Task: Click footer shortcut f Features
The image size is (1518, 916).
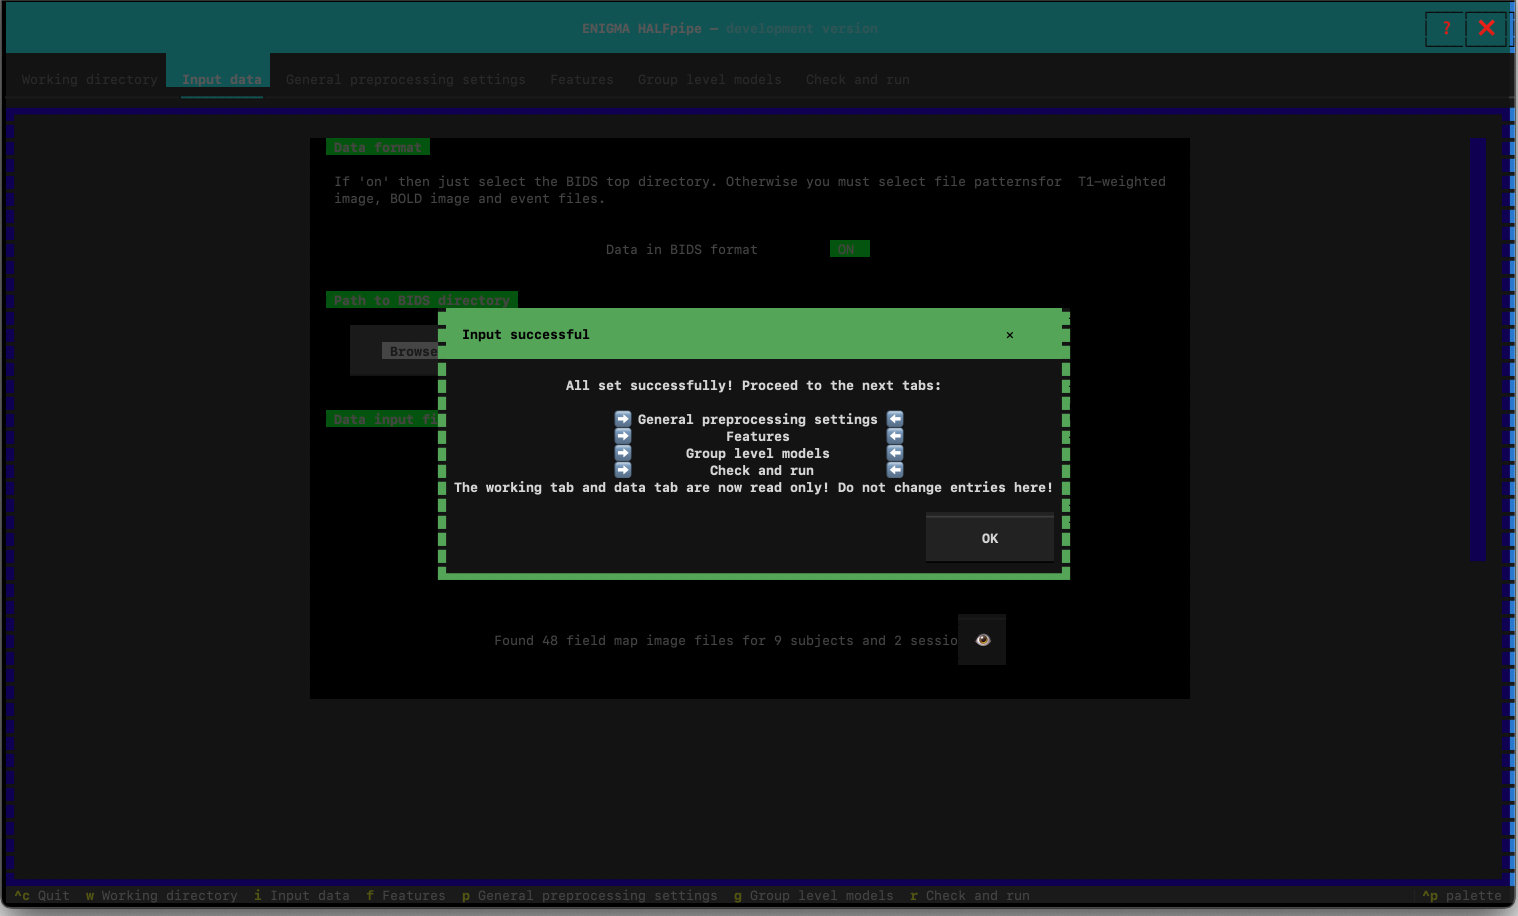Action: pyautogui.click(x=406, y=896)
